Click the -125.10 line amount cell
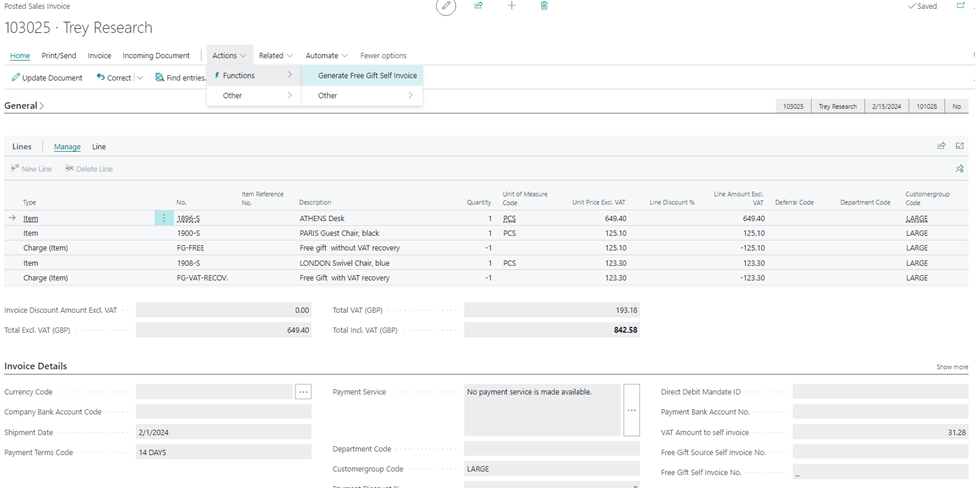The height and width of the screenshot is (488, 975). pos(752,248)
